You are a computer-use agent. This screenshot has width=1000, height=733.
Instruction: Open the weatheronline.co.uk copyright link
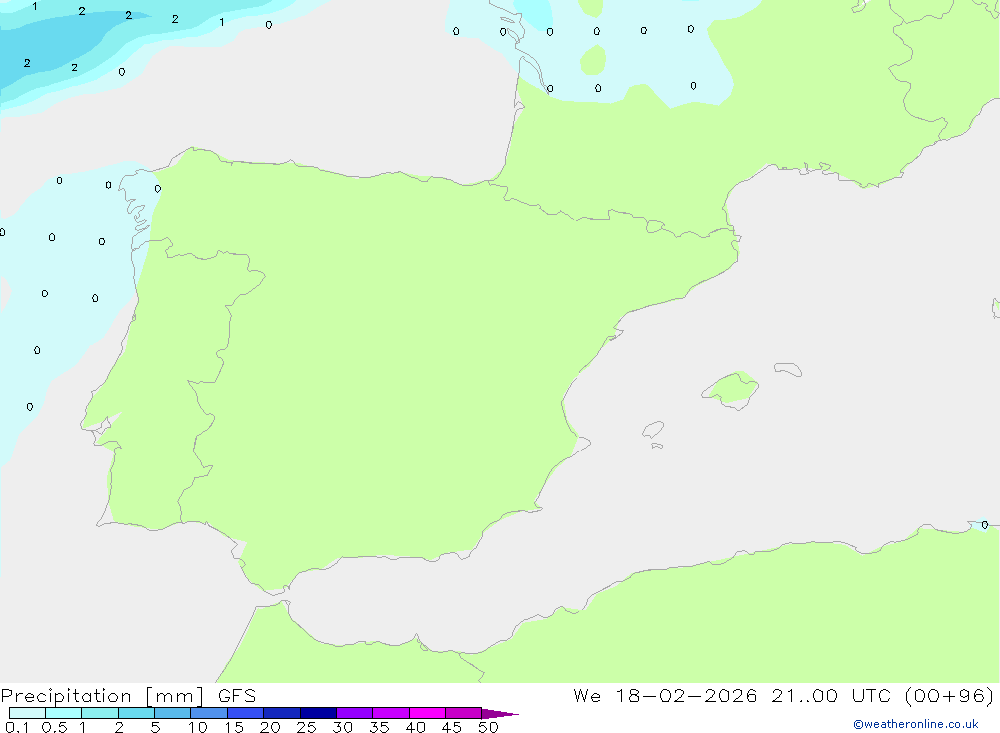coord(916,724)
